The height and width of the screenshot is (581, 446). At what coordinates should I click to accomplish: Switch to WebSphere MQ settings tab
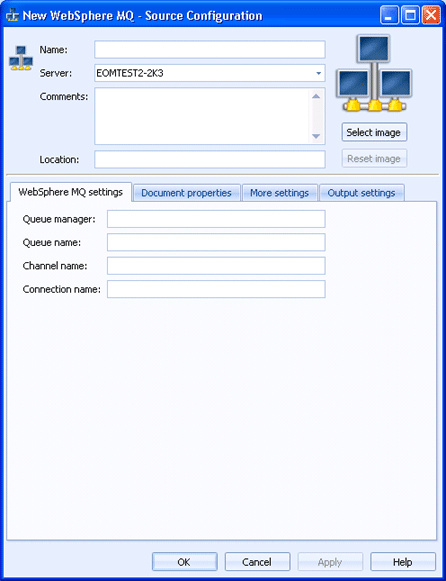coord(70,192)
